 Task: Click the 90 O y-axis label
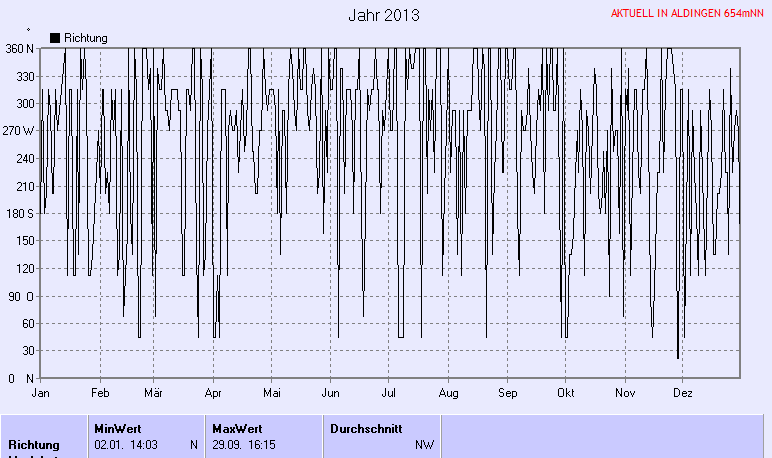(x=21, y=296)
